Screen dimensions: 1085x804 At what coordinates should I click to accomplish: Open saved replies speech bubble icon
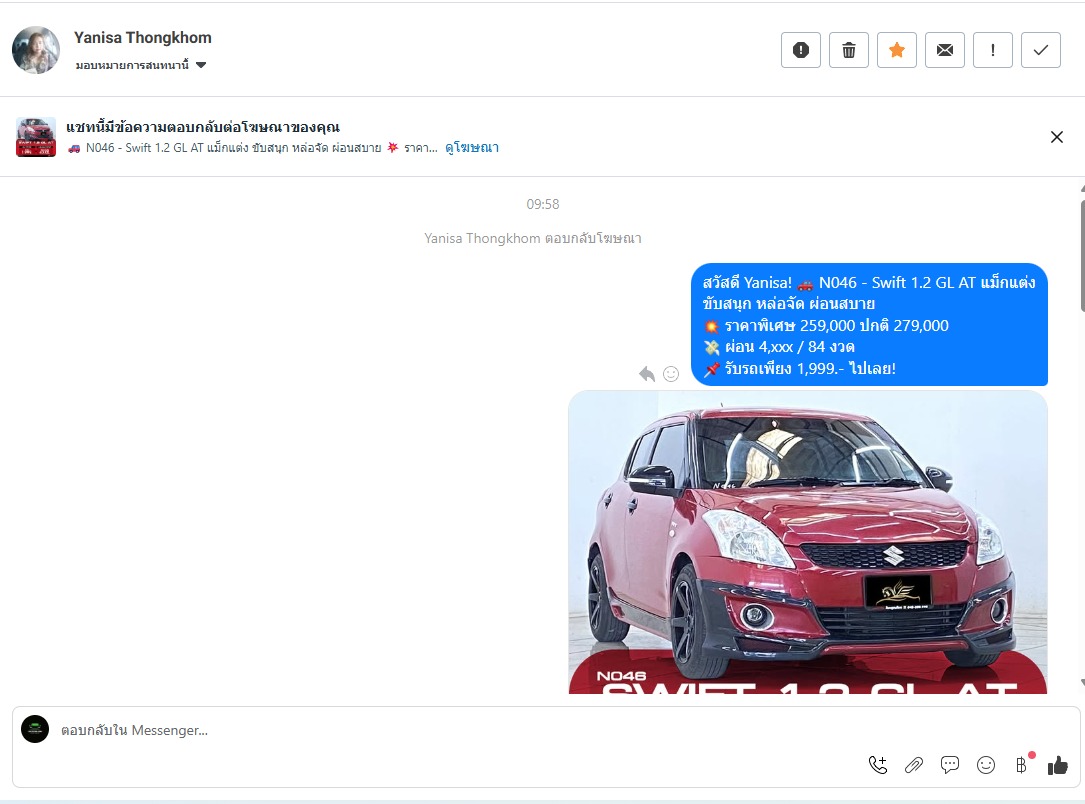coord(950,765)
